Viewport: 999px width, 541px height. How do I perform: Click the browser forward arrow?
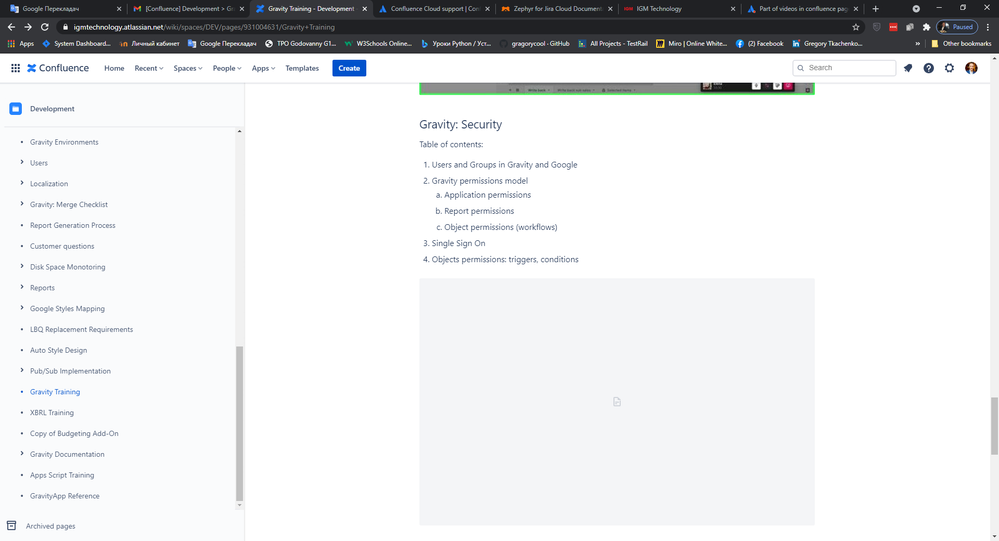(x=27, y=27)
